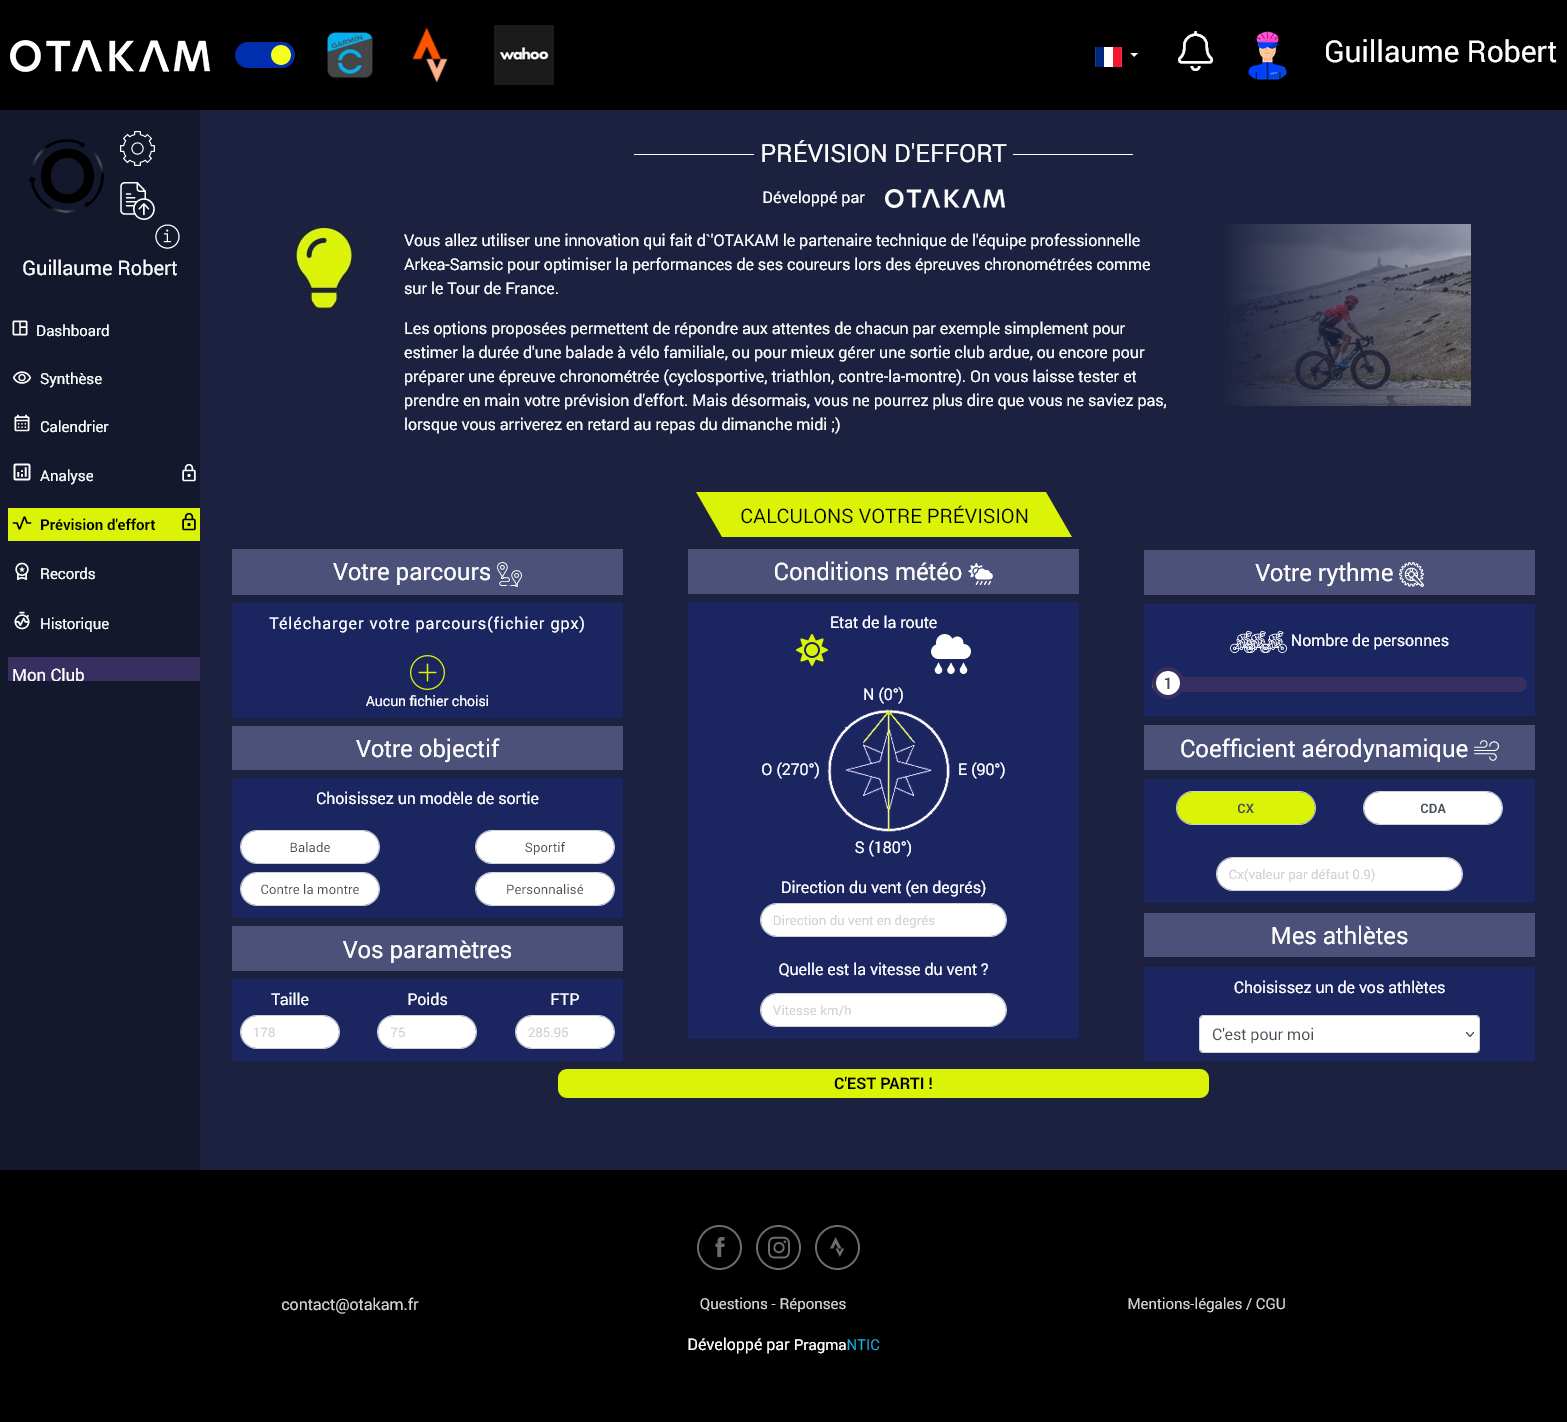Viewport: 1567px width, 1422px height.
Task: Select rainy wet road condition
Action: [950, 654]
